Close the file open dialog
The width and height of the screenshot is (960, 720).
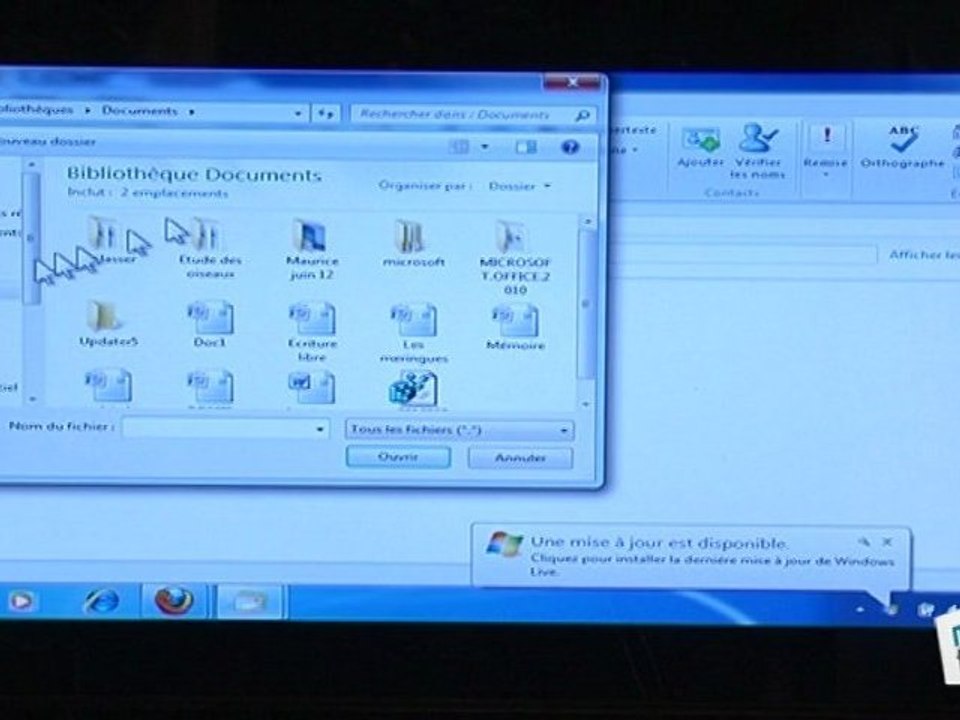tap(572, 81)
